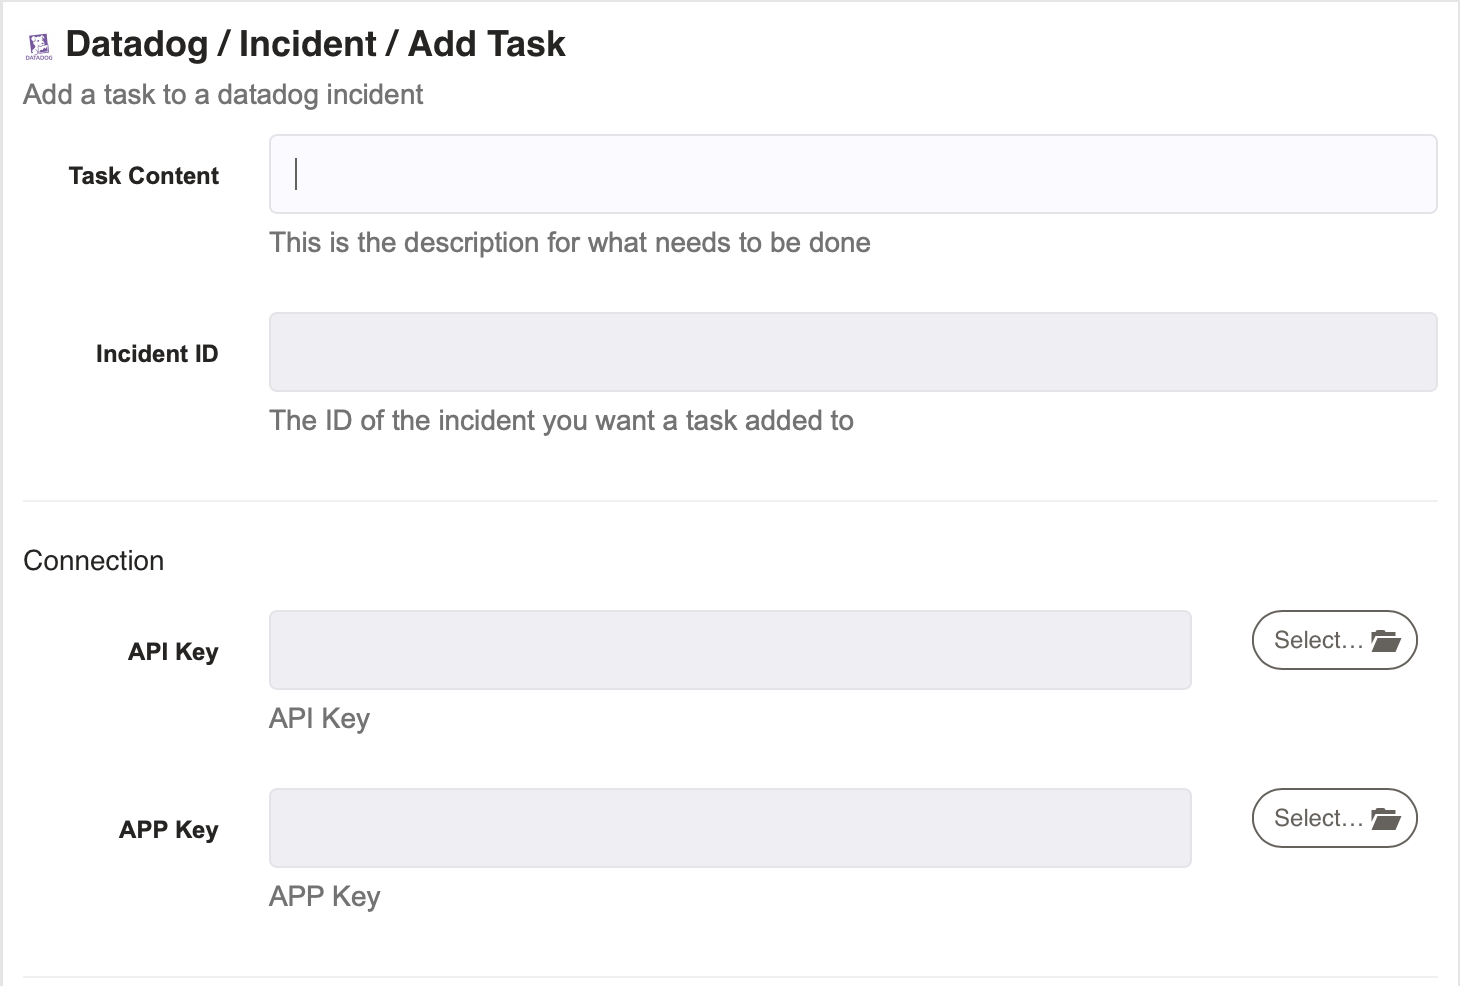Click the bold Incident ID label
The width and height of the screenshot is (1460, 986).
pos(157,354)
